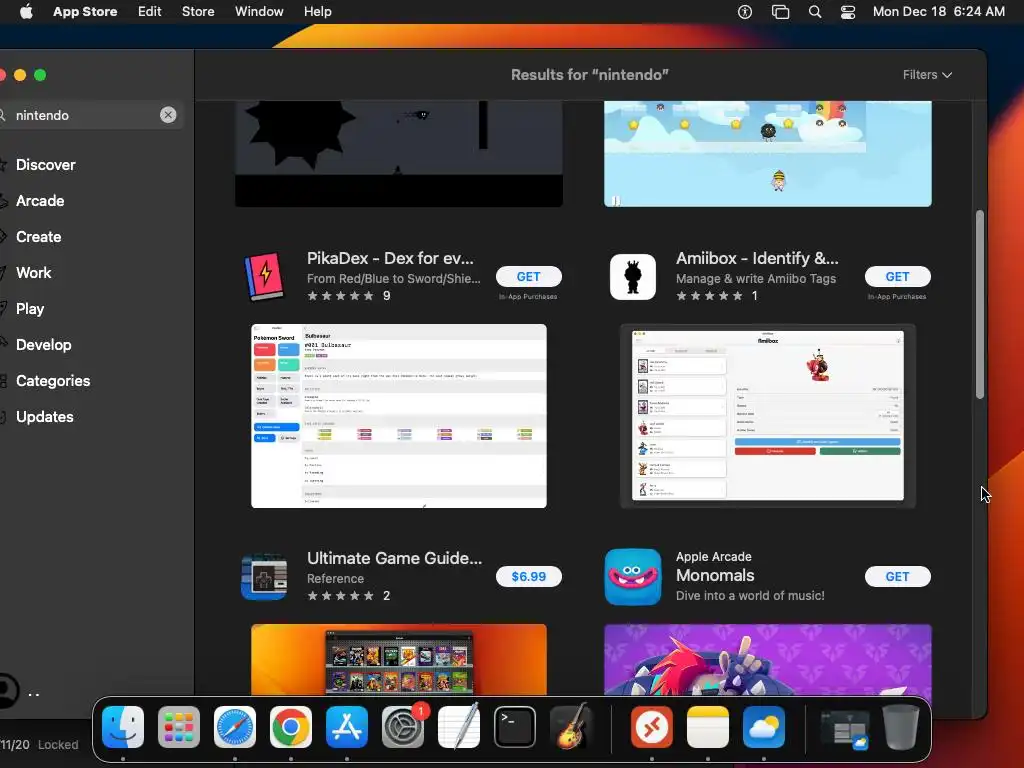Click the menu bar date and time
The image size is (1024, 768).
click(x=938, y=12)
